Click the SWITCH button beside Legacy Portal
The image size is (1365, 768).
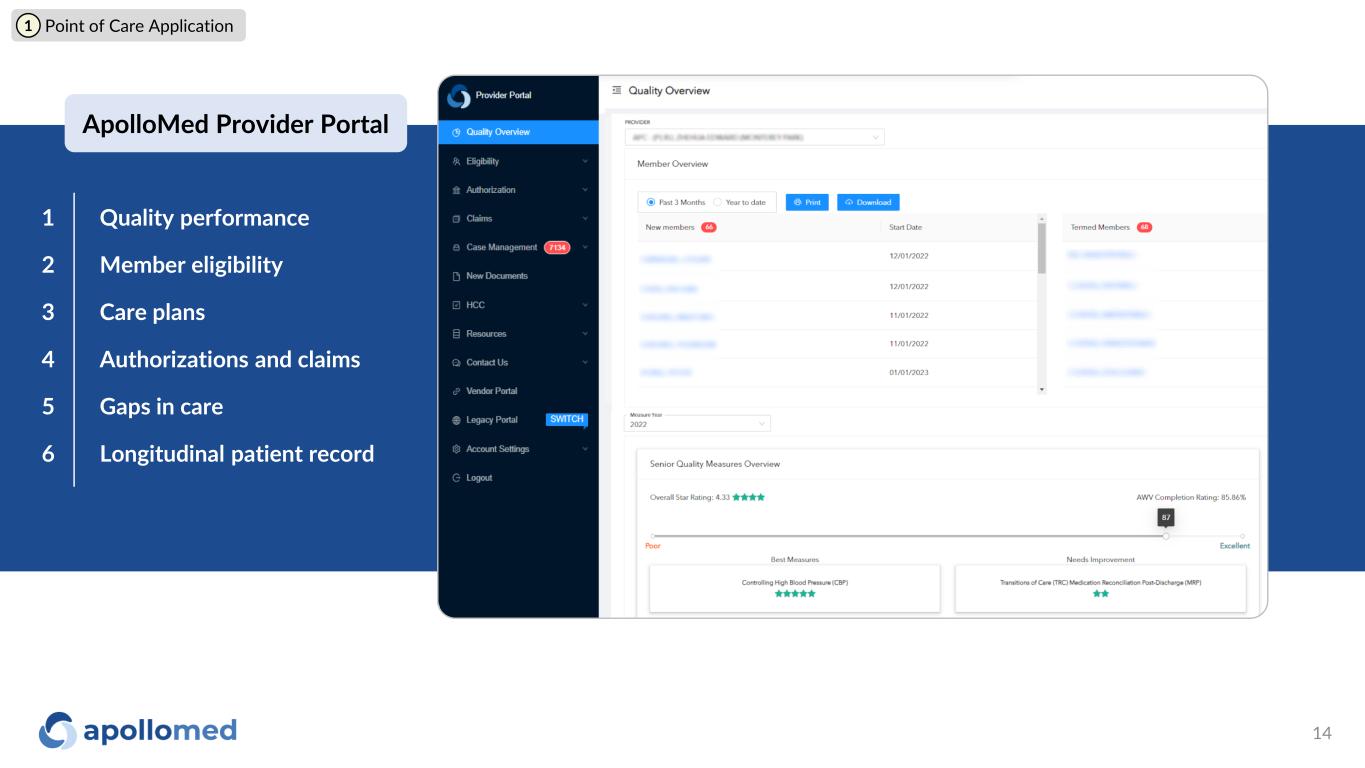pyautogui.click(x=566, y=420)
